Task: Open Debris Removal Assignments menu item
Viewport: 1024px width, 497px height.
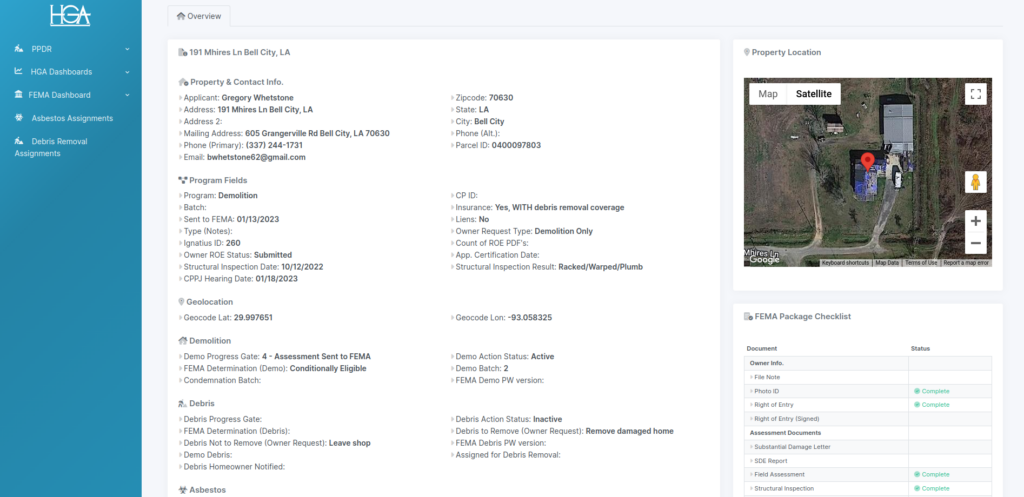Action: click(58, 147)
